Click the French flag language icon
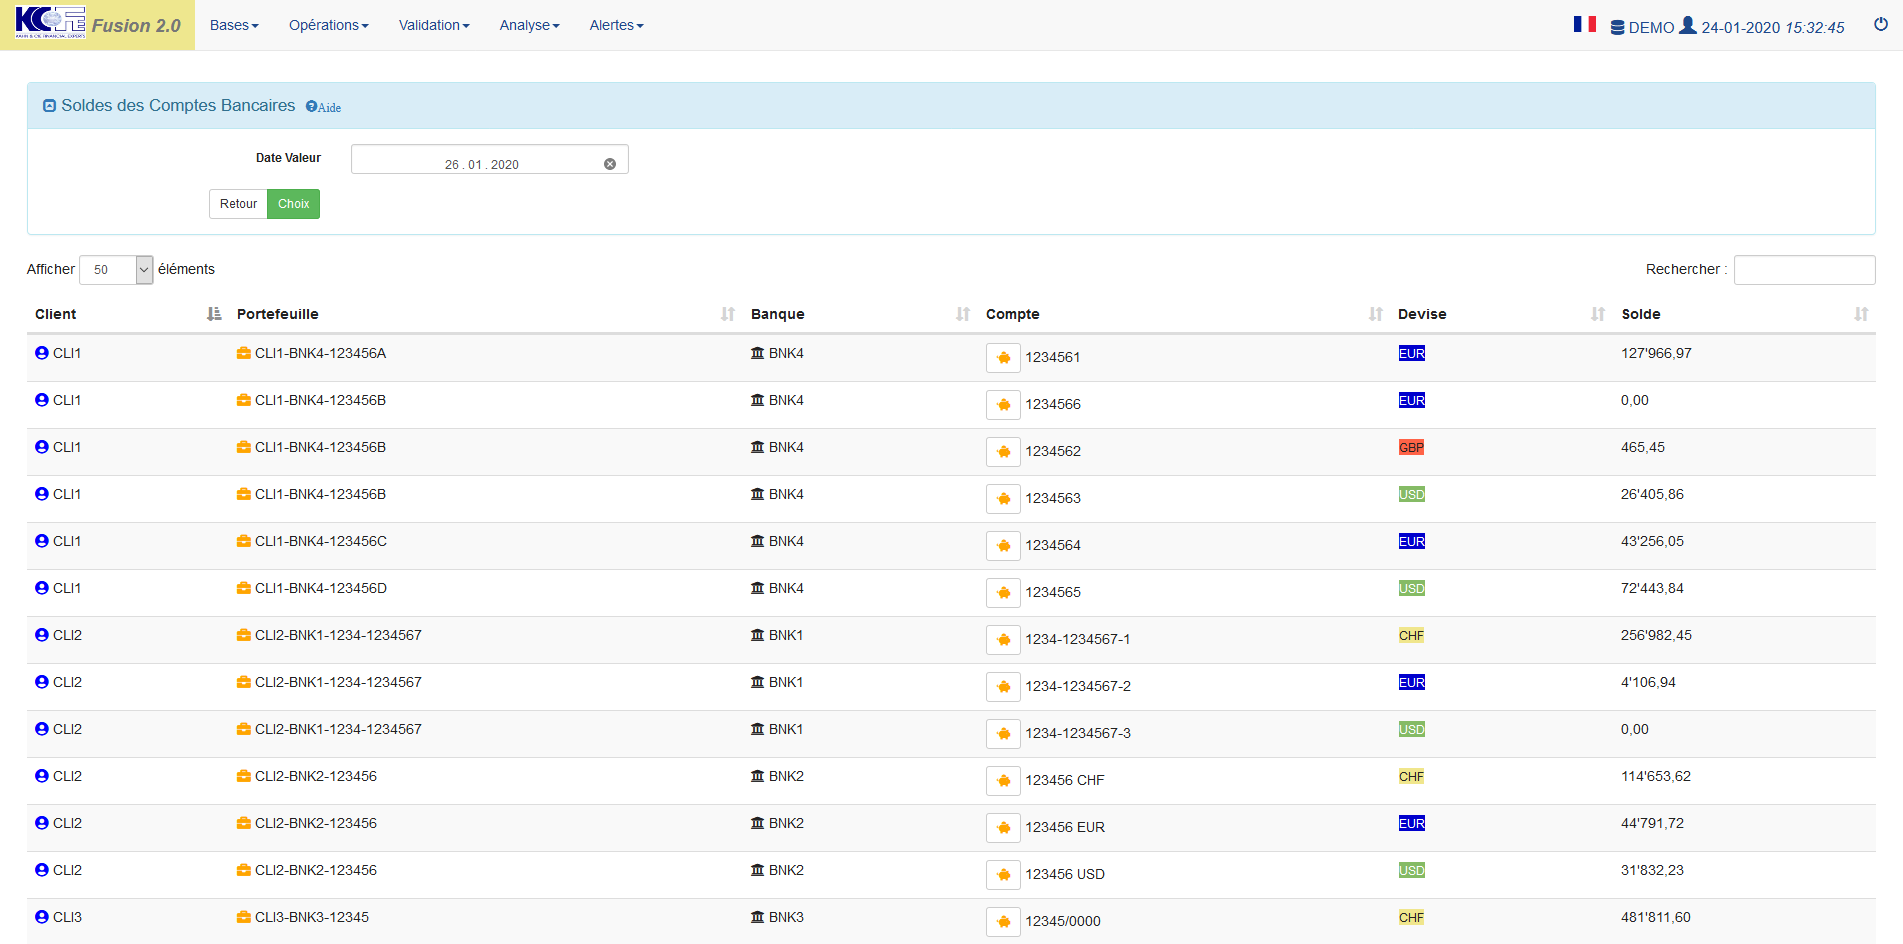The width and height of the screenshot is (1903, 944). pos(1584,24)
